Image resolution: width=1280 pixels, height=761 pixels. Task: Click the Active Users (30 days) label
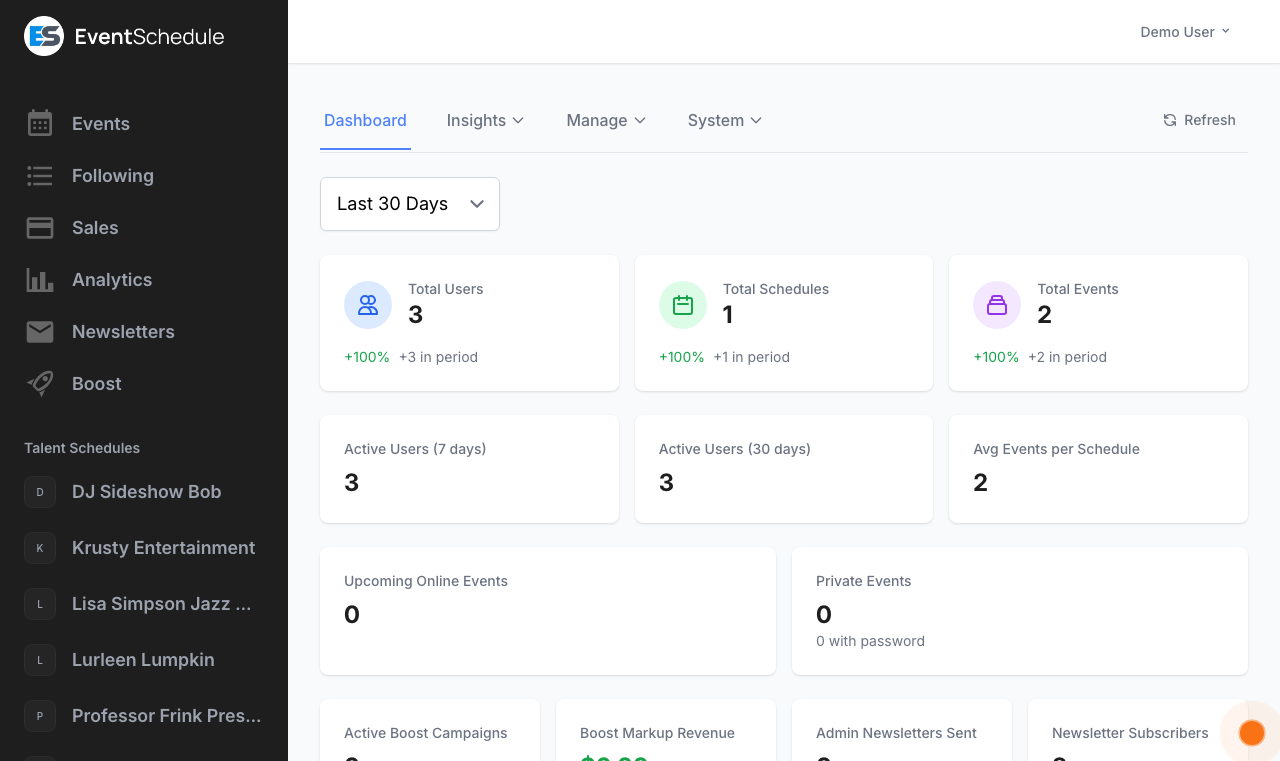tap(735, 449)
